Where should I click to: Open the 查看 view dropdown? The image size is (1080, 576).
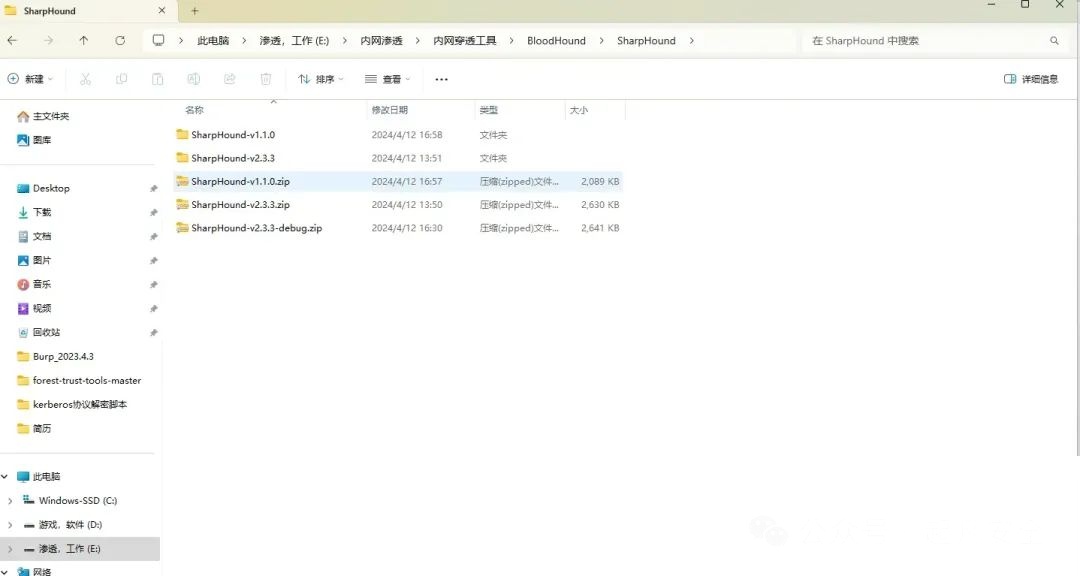387,79
